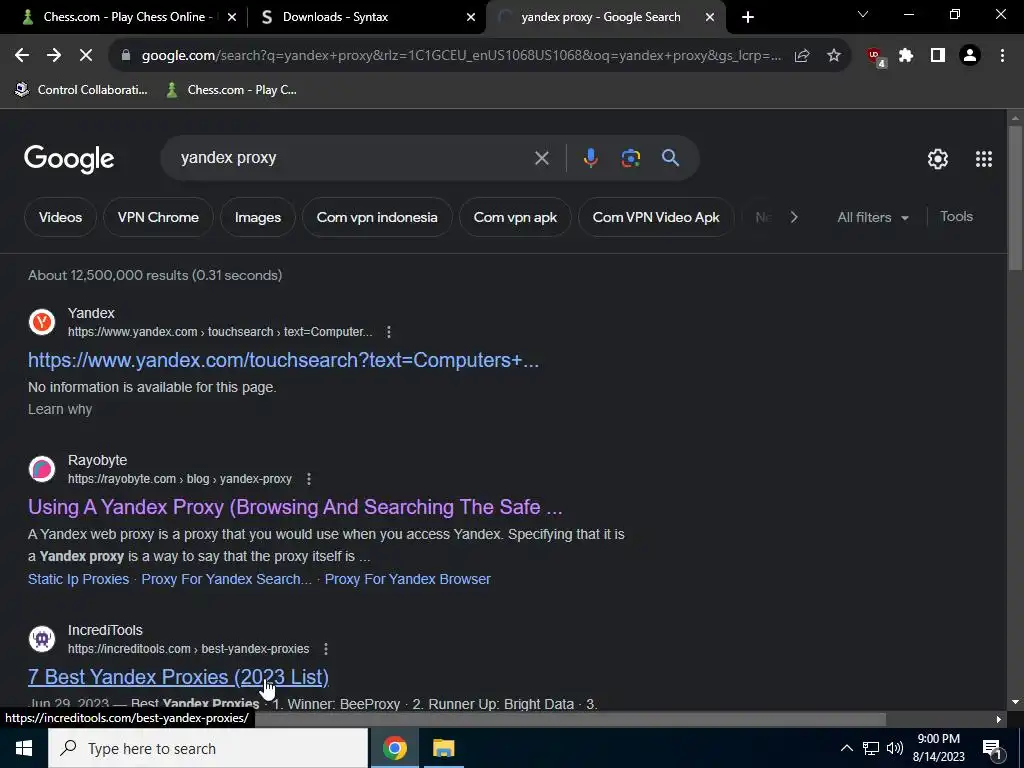The height and width of the screenshot is (768, 1024).
Task: Go forward in browser history
Action: (x=54, y=56)
